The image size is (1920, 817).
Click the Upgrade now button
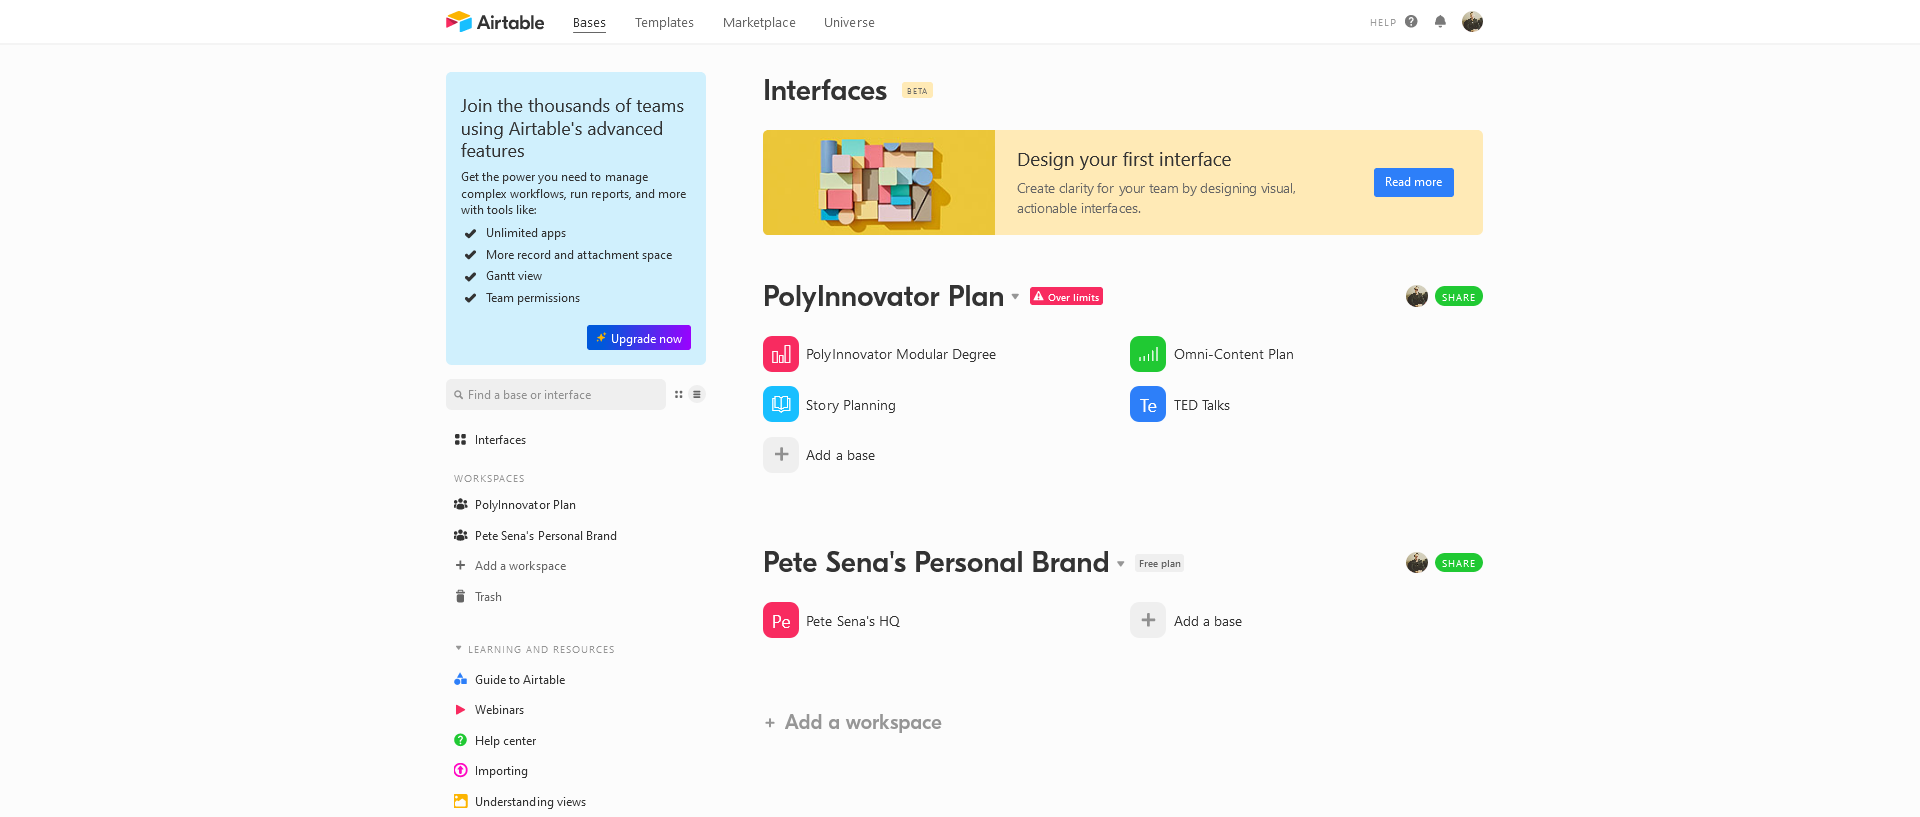click(638, 338)
